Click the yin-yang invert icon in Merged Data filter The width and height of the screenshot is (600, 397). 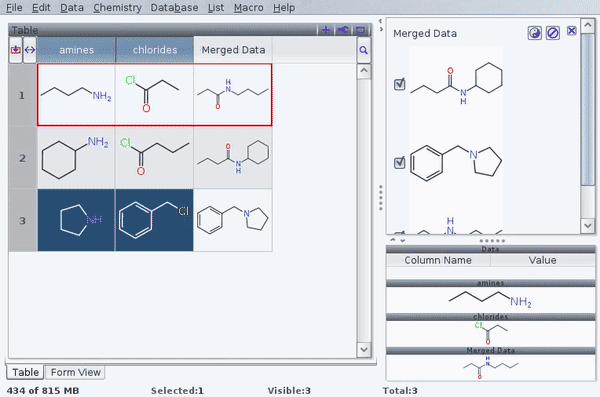pos(535,33)
